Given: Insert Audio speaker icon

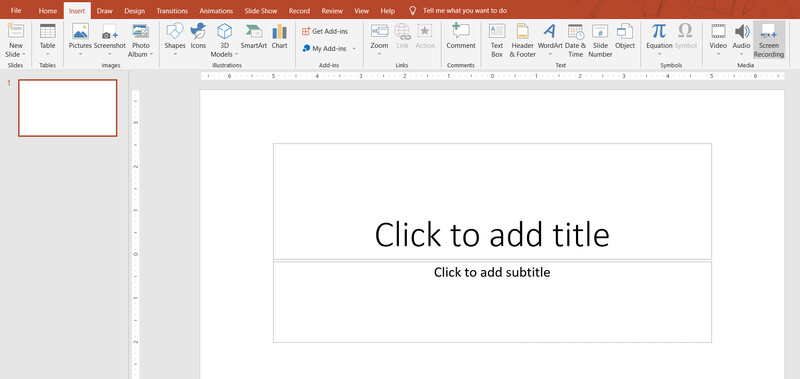Looking at the screenshot, I should (x=741, y=31).
